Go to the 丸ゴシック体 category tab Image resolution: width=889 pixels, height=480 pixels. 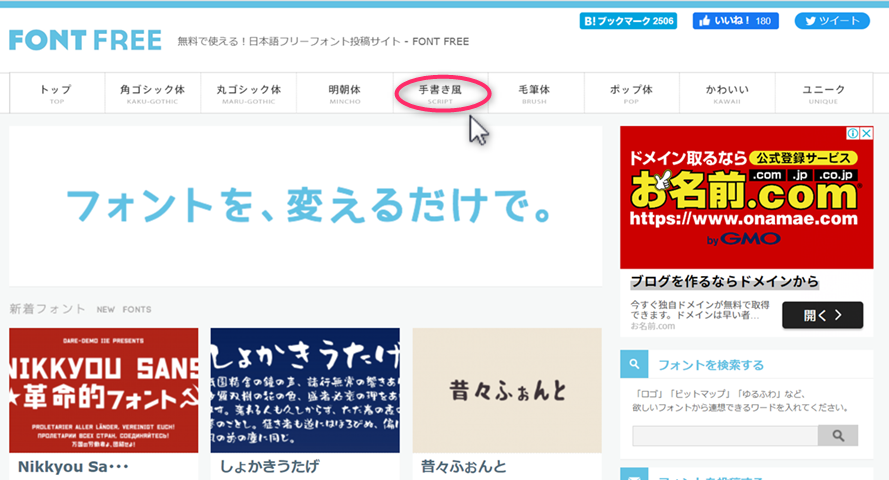[x=248, y=93]
